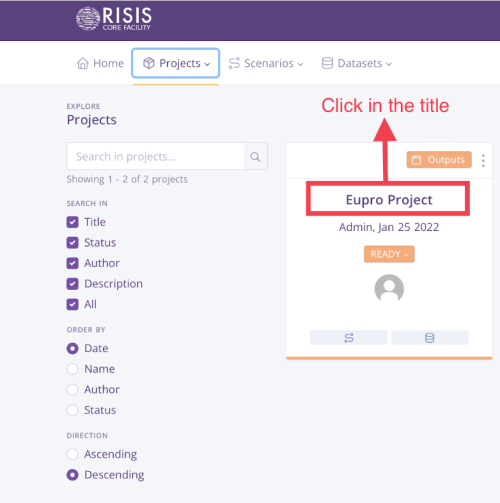This screenshot has height=503, width=500.
Task: Click the datasets icon on project card
Action: [x=430, y=338]
